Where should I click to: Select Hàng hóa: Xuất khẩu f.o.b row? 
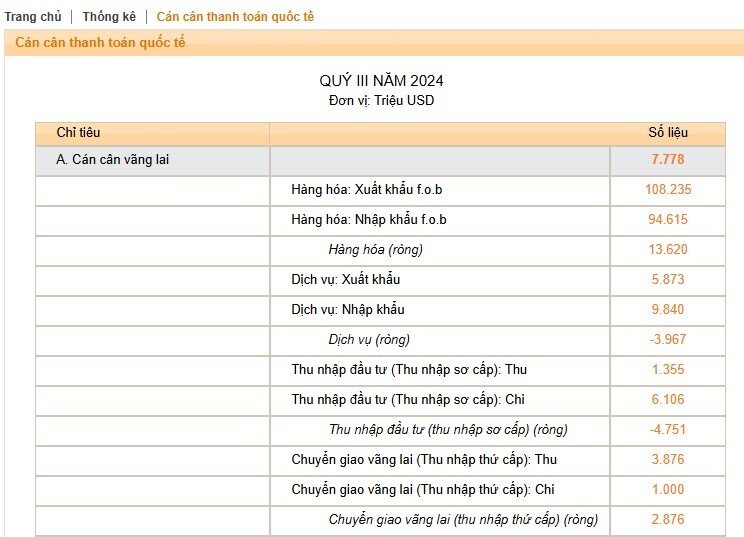pos(380,190)
